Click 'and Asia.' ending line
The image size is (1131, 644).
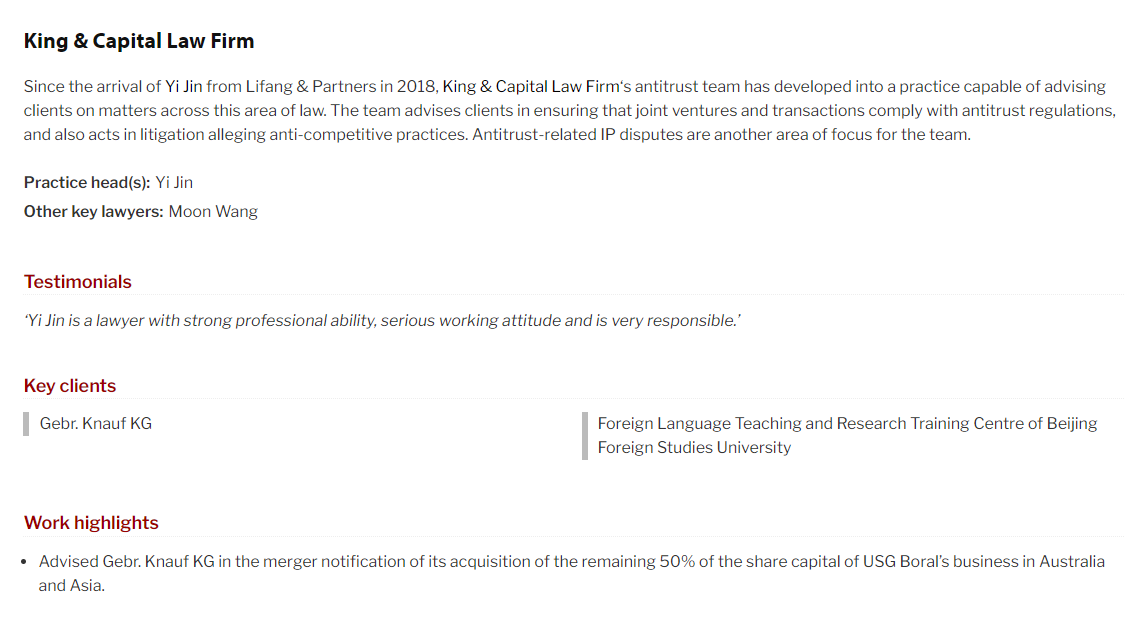pyautogui.click(x=71, y=586)
